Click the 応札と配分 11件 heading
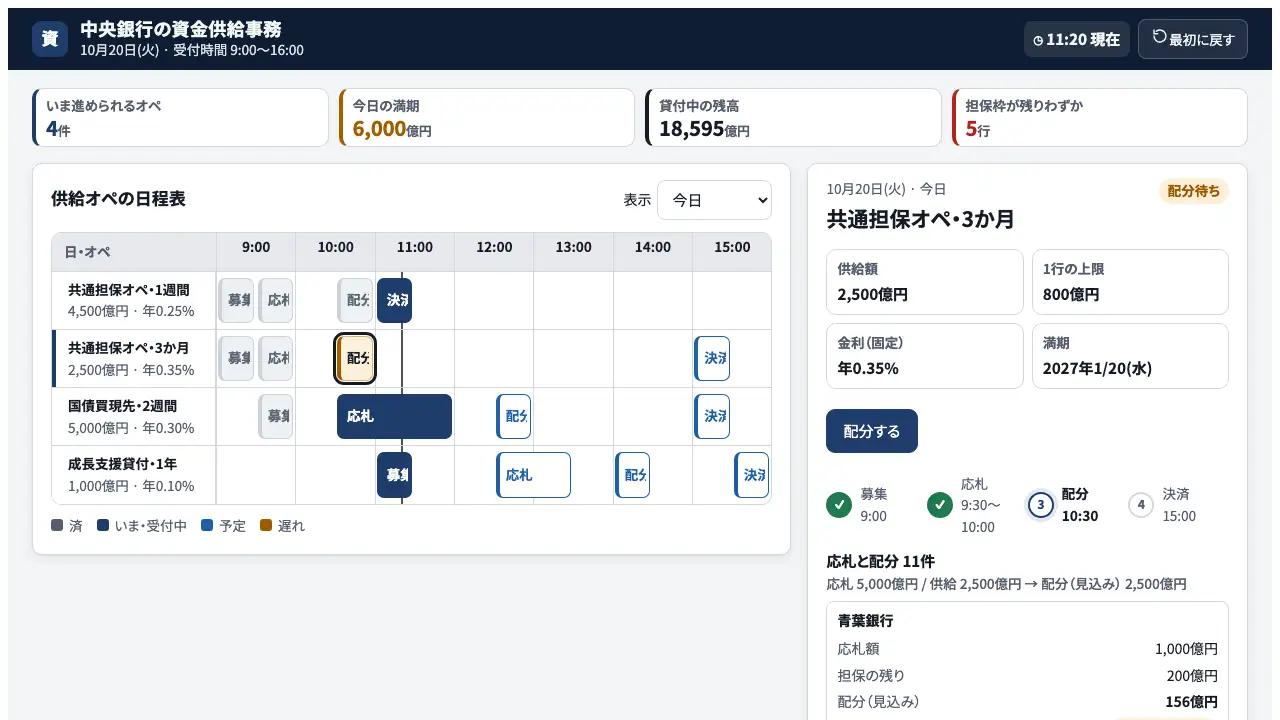1280x720 pixels. pyautogui.click(x=881, y=561)
